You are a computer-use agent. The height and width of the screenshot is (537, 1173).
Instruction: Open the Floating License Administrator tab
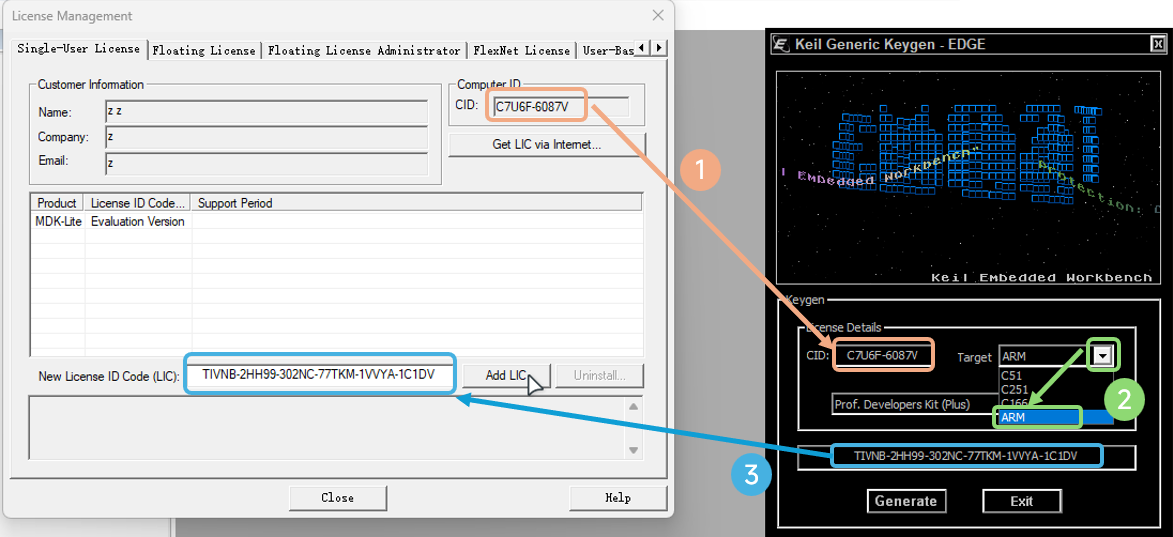[x=364, y=50]
